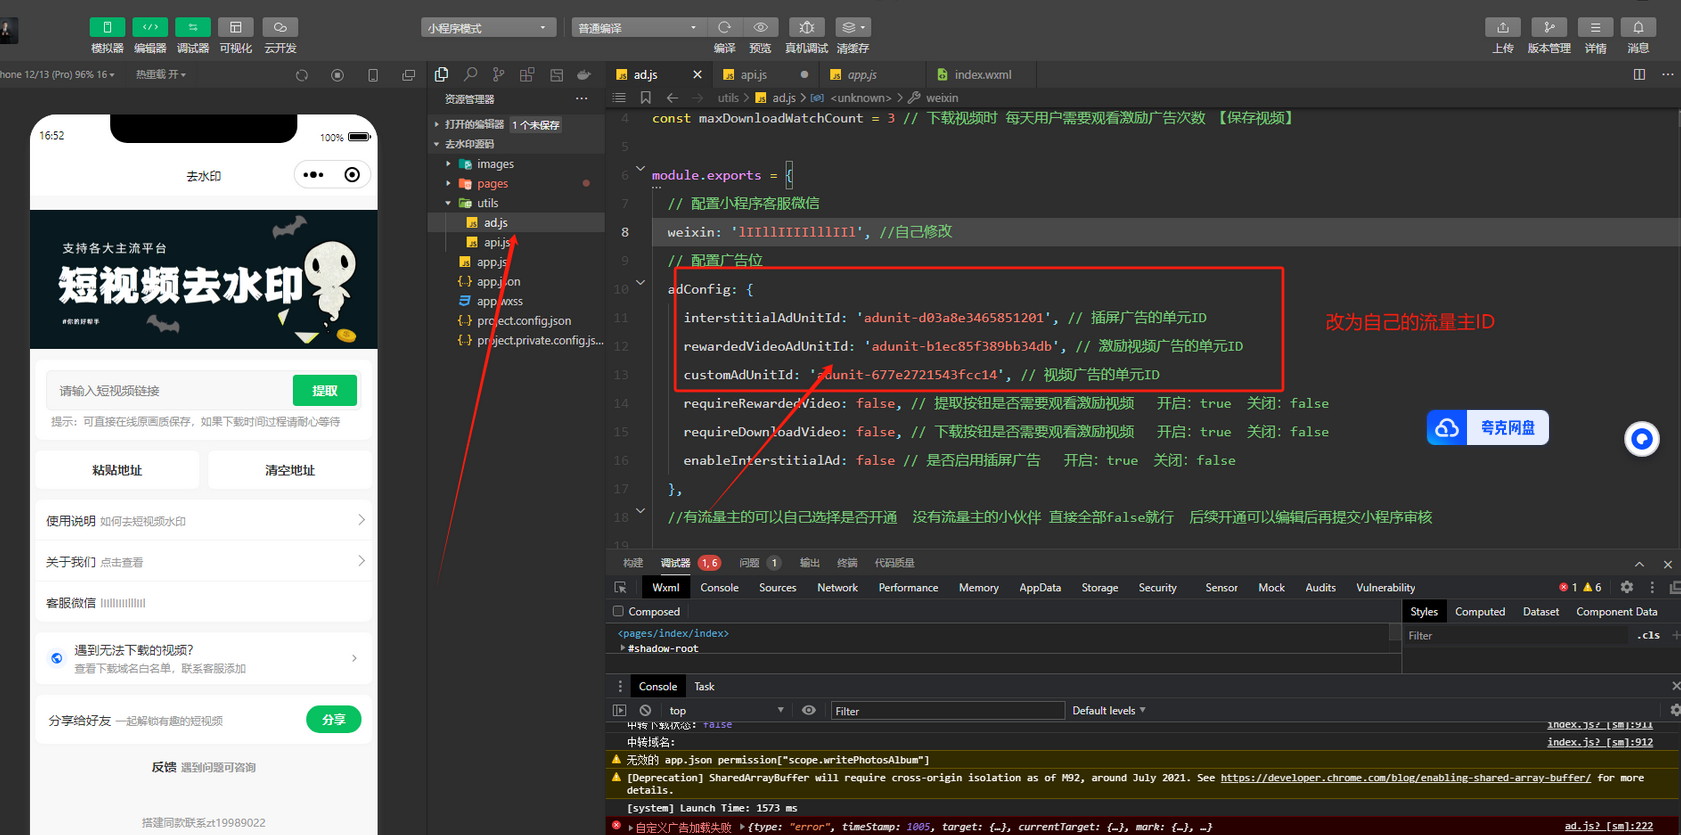Click the 上传 upload icon
The width and height of the screenshot is (1681, 835).
pos(1503,27)
